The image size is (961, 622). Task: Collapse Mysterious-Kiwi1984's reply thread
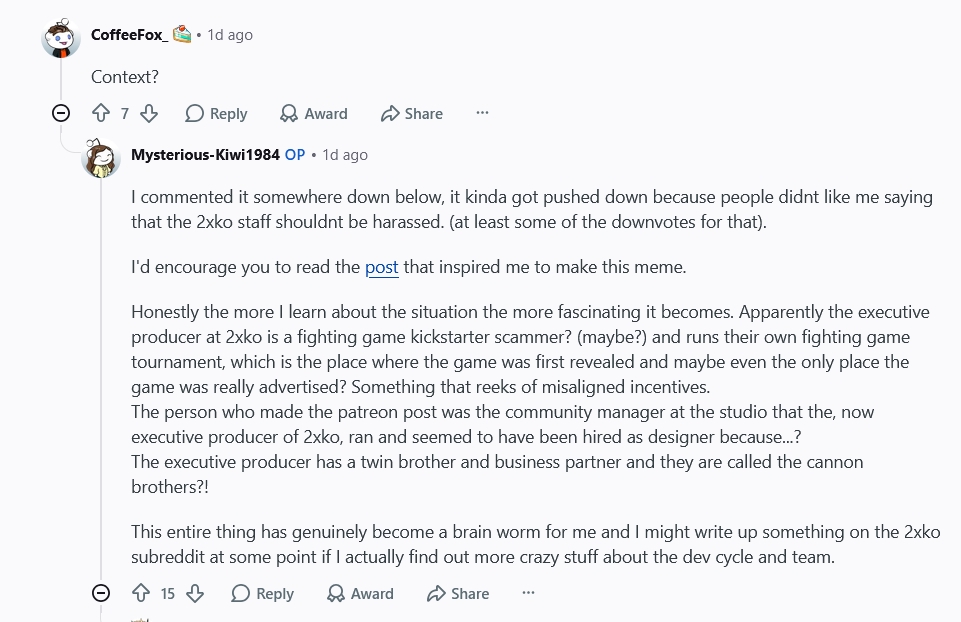[101, 593]
